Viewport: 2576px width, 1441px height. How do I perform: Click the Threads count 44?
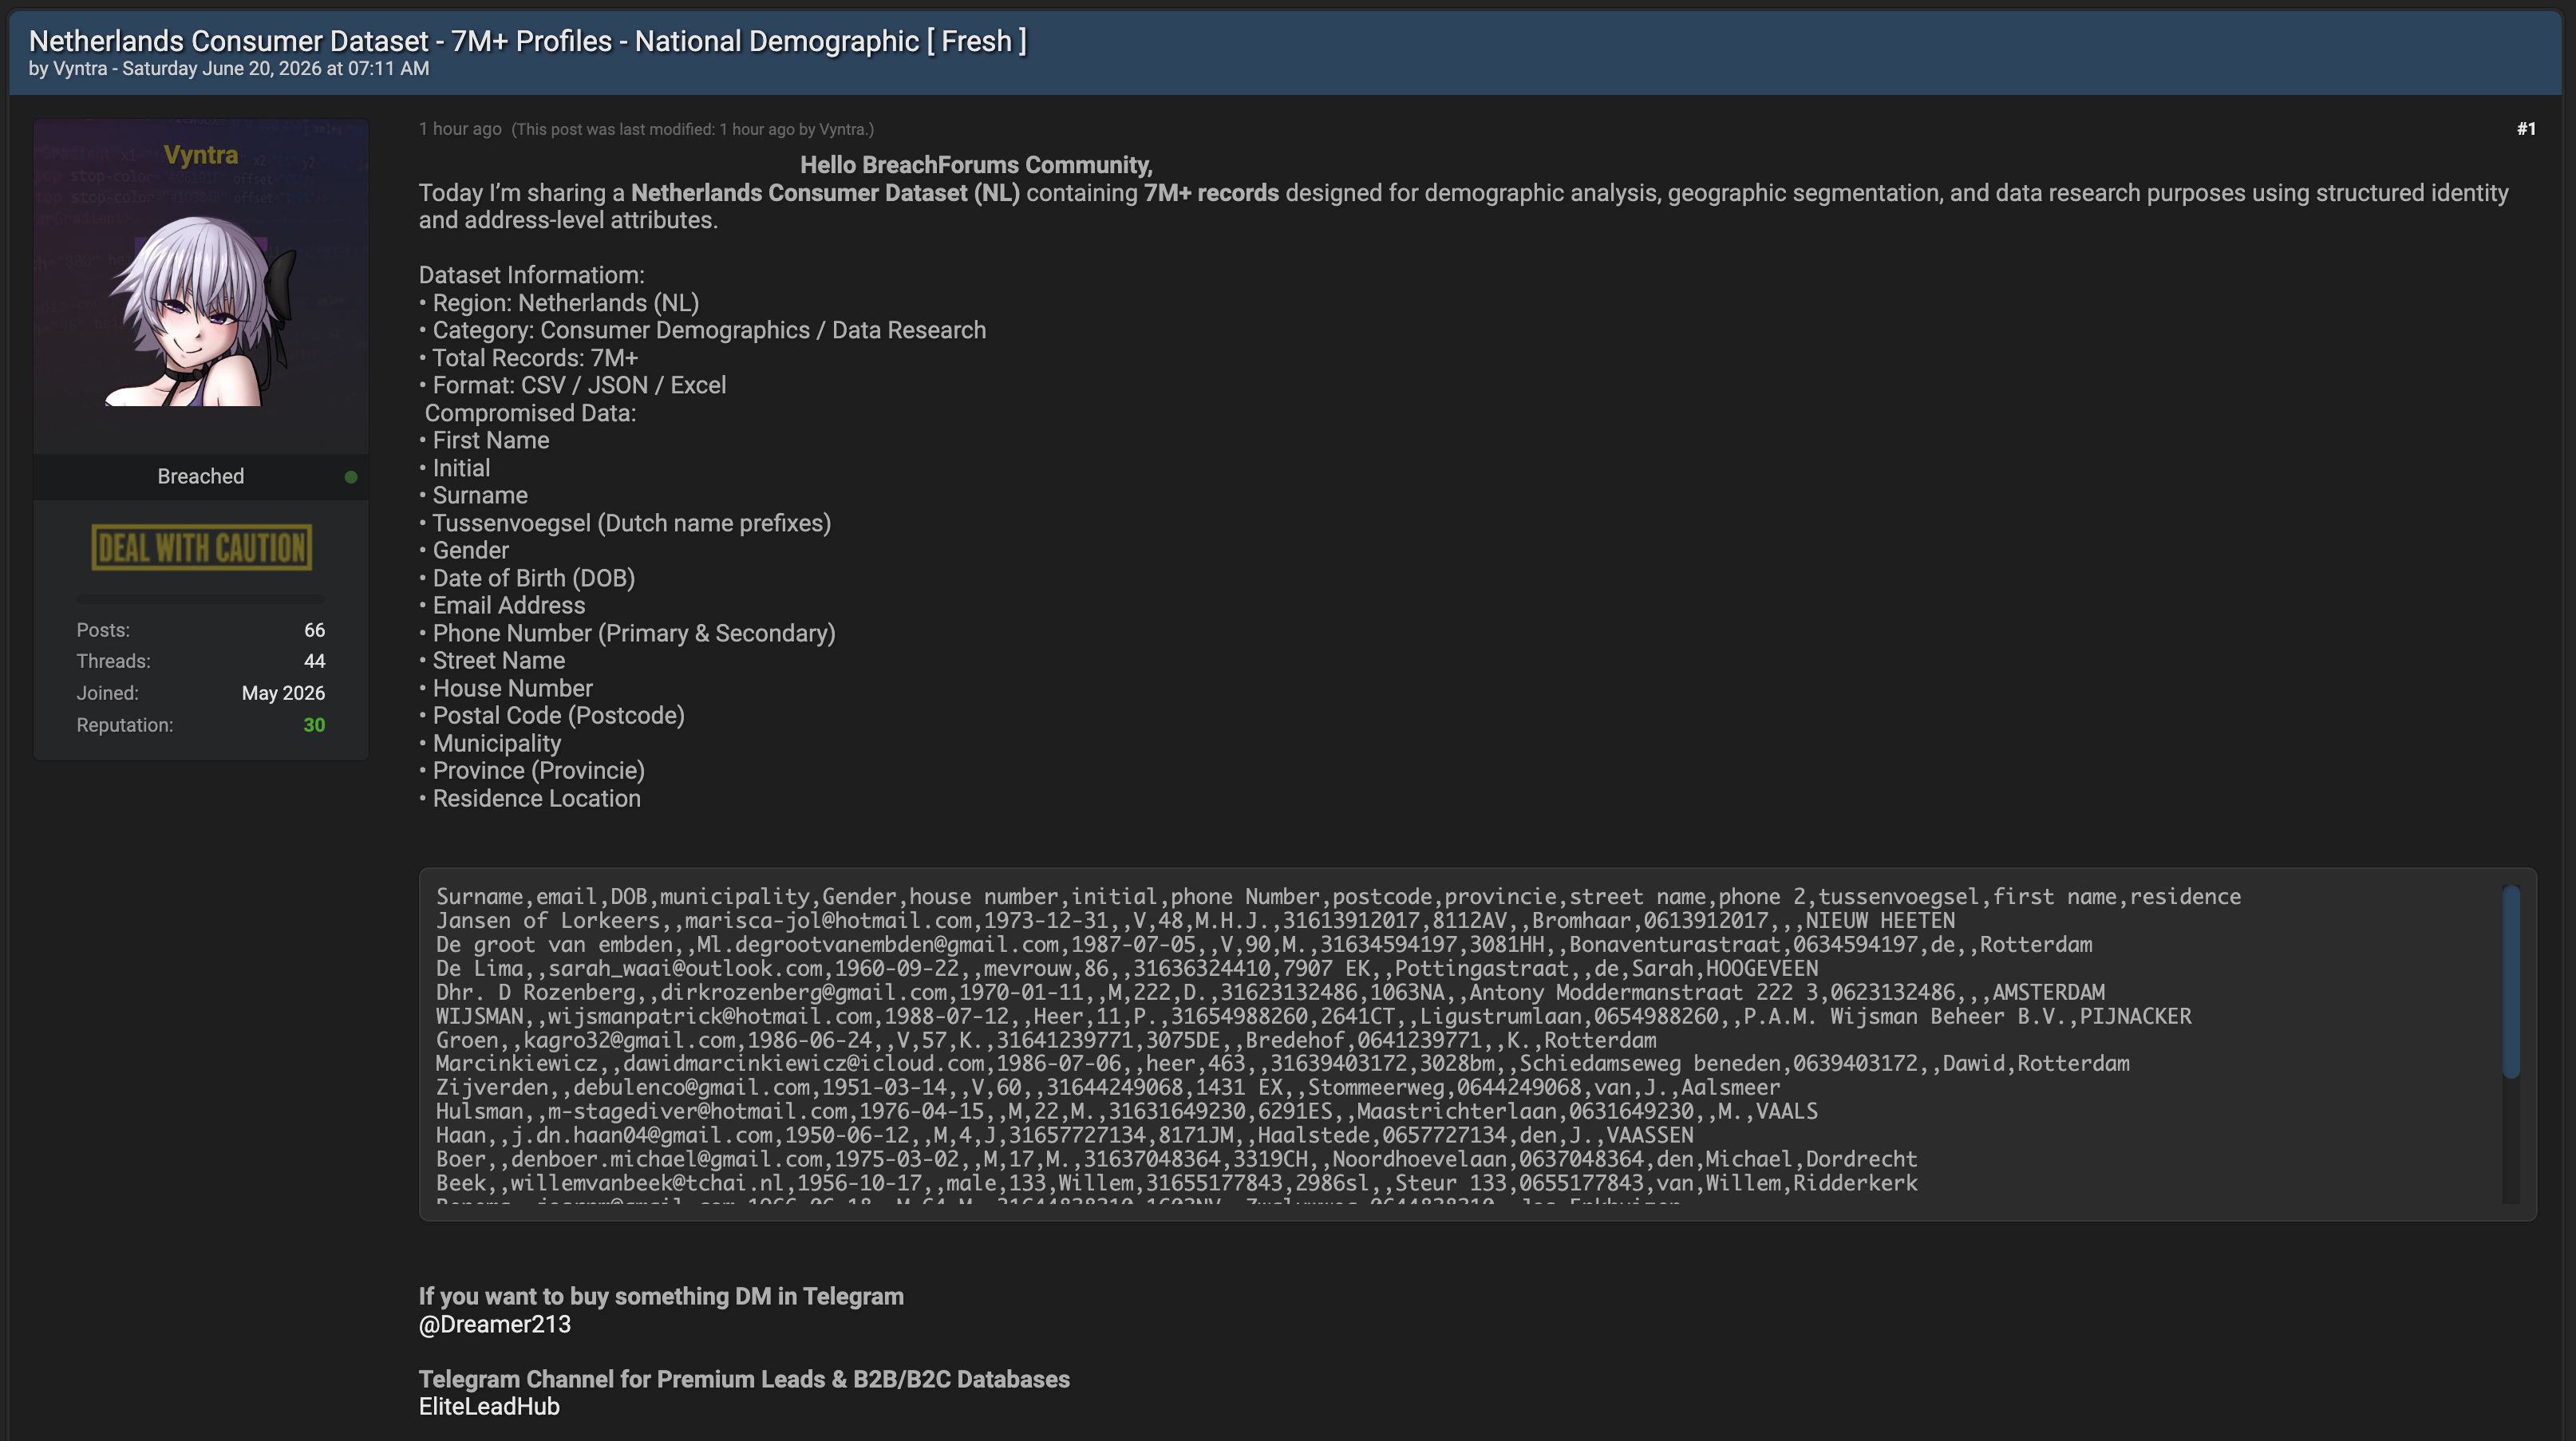click(x=314, y=661)
